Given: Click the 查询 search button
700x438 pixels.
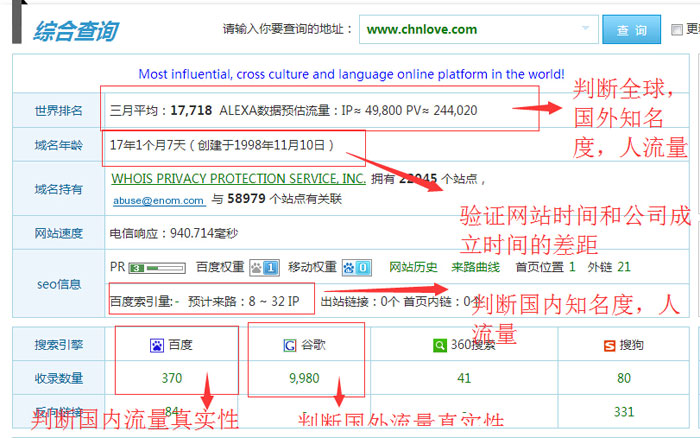Looking at the screenshot, I should pos(631,29).
